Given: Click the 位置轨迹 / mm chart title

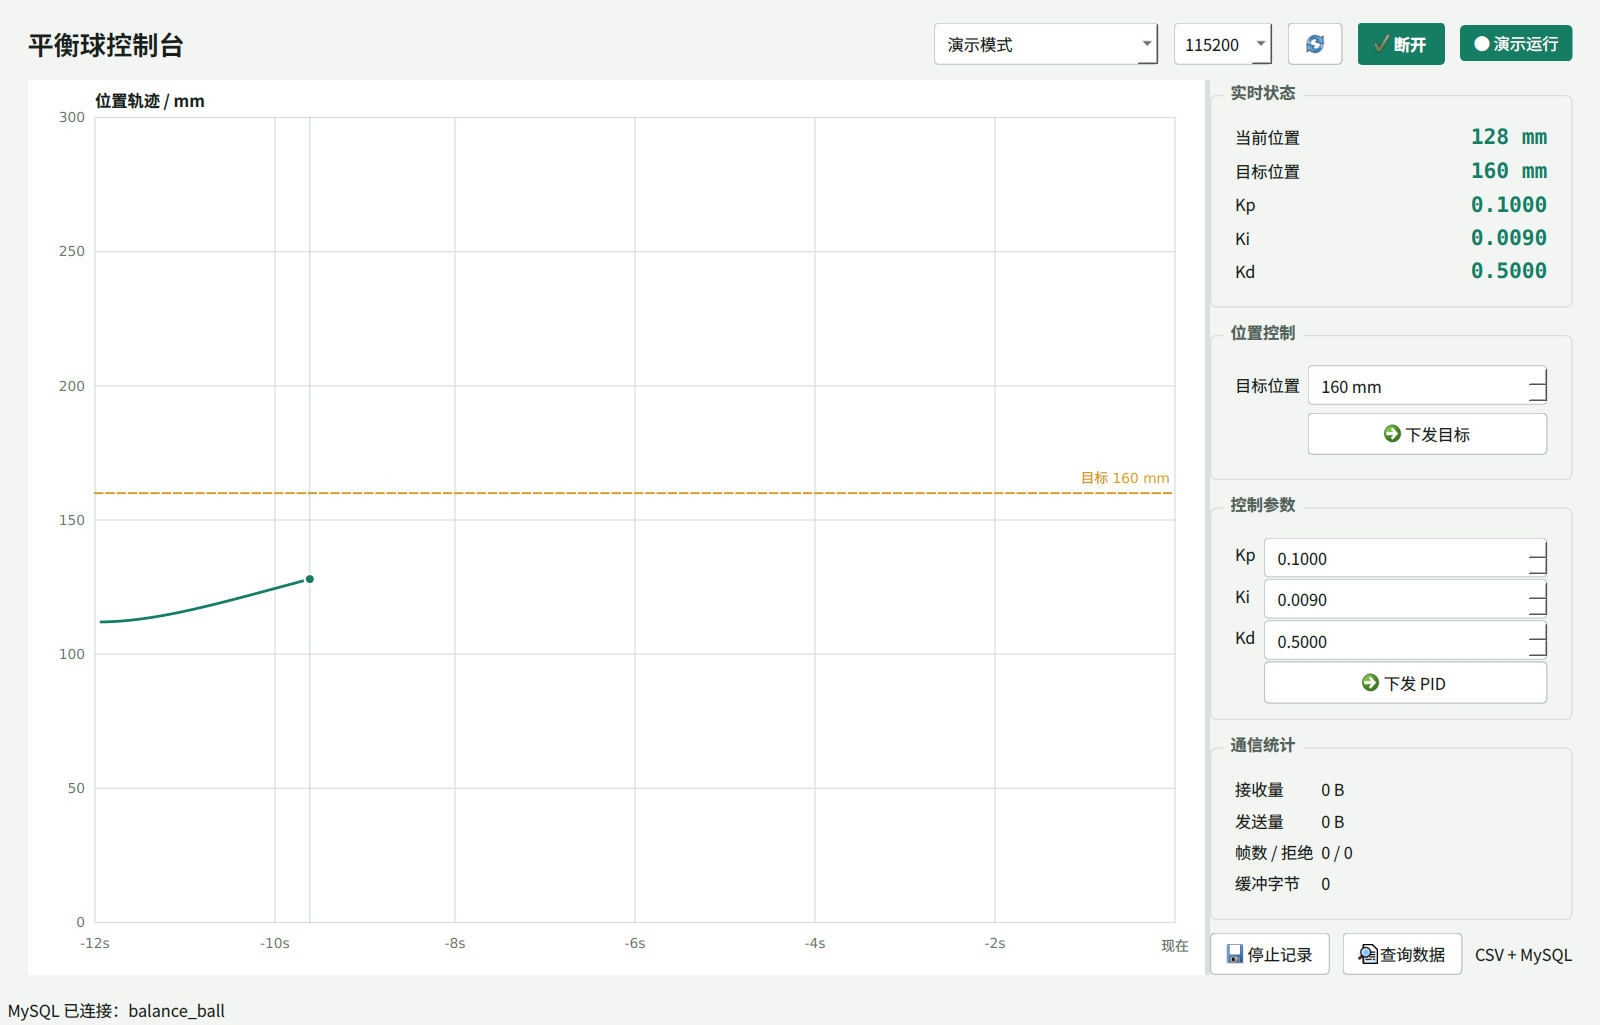Looking at the screenshot, I should pos(150,101).
